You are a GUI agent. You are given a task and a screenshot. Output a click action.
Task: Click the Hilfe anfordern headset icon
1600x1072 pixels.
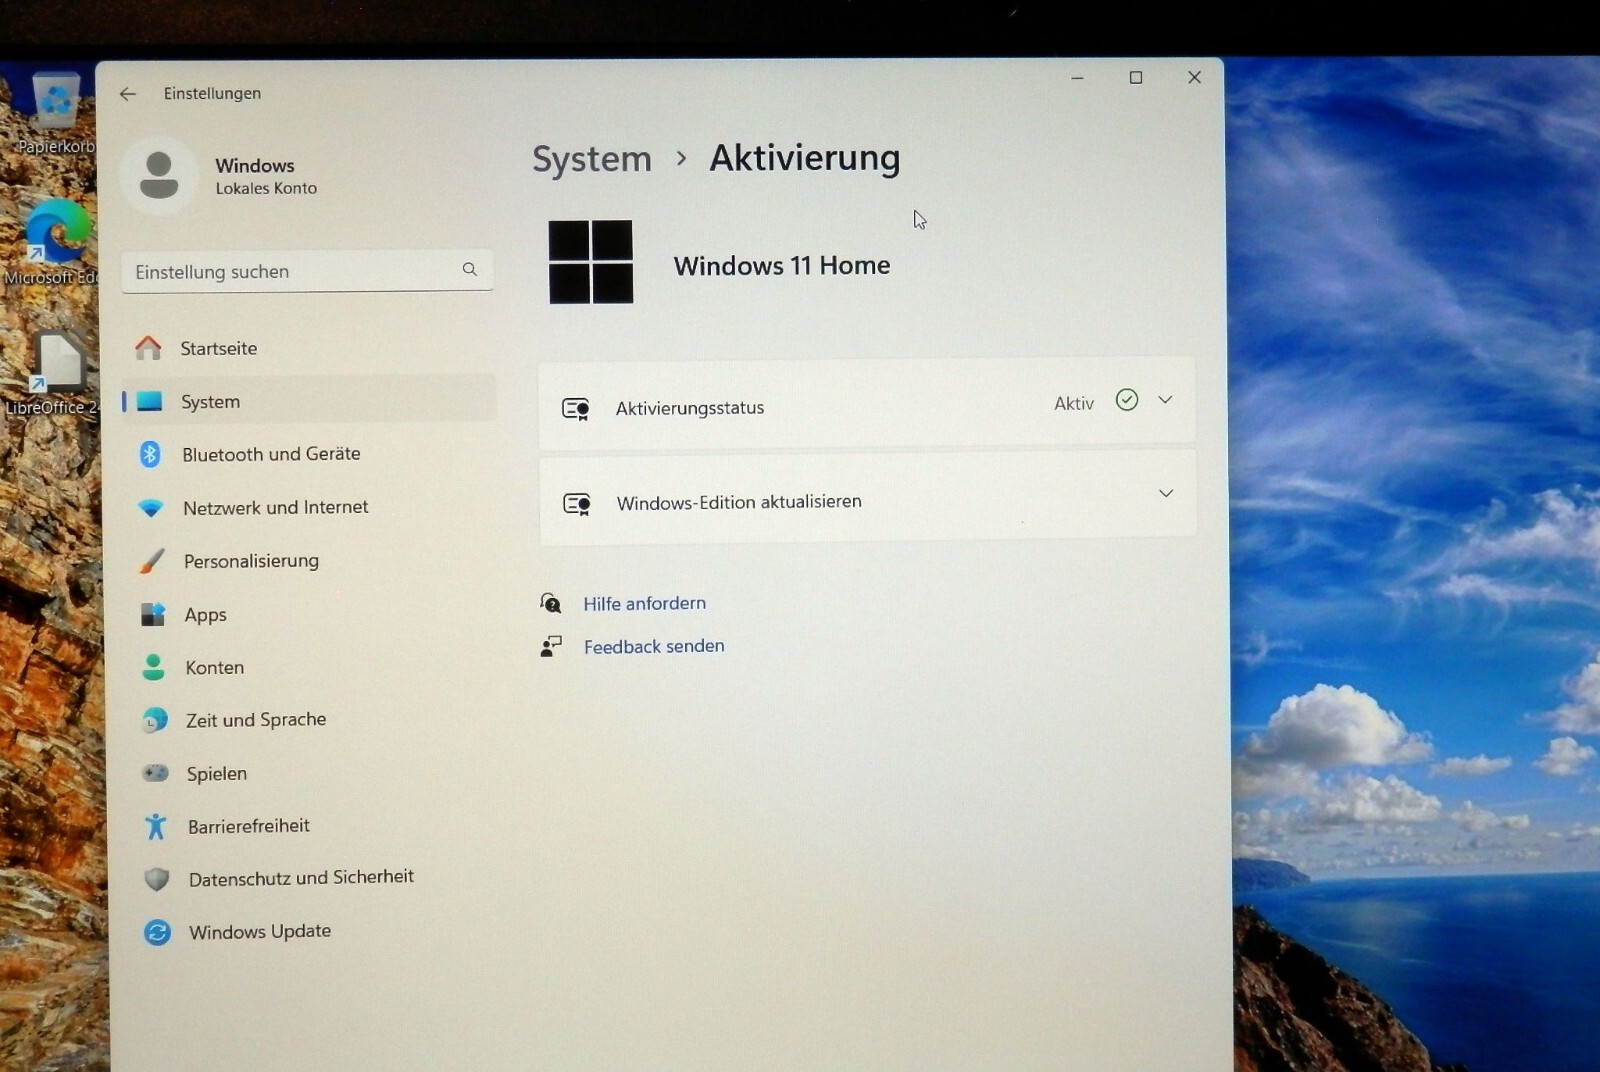coord(551,603)
